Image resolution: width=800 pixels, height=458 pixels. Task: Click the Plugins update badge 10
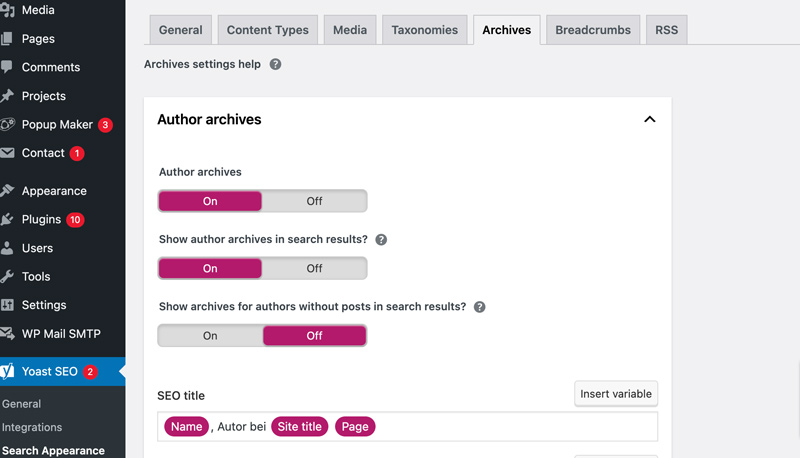coord(75,220)
